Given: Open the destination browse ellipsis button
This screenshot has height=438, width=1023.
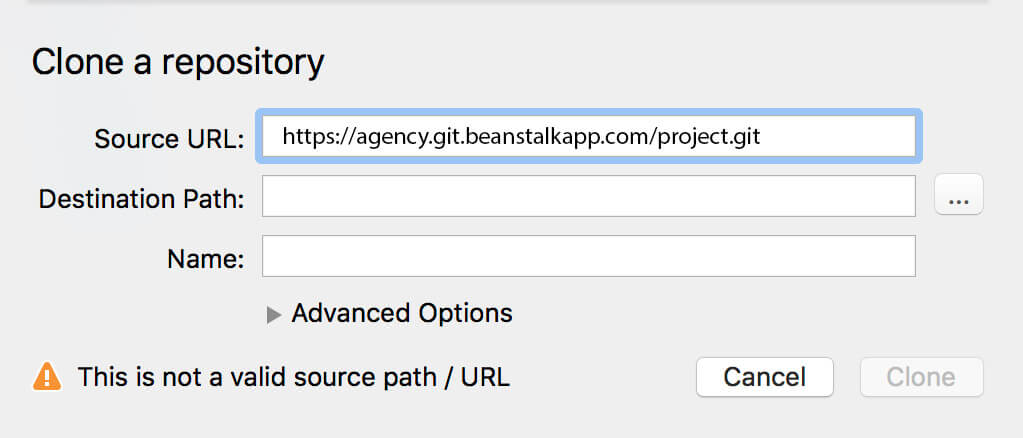Looking at the screenshot, I should coord(958,195).
